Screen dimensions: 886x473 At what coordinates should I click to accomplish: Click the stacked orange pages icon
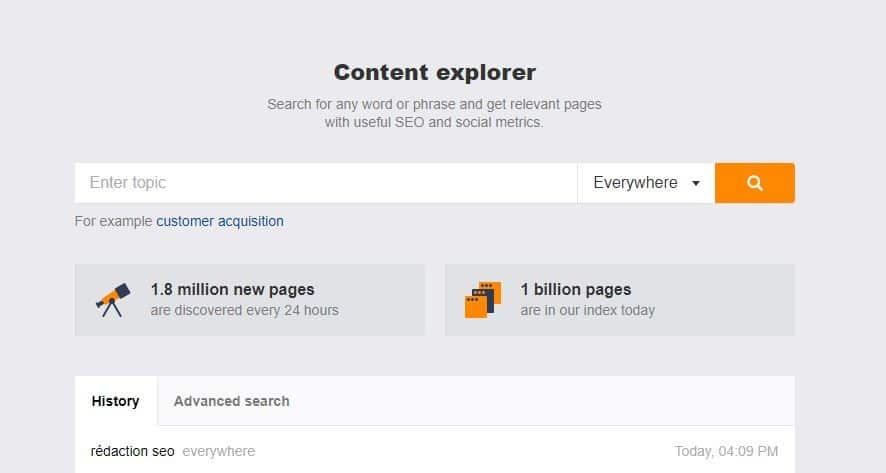pyautogui.click(x=483, y=300)
